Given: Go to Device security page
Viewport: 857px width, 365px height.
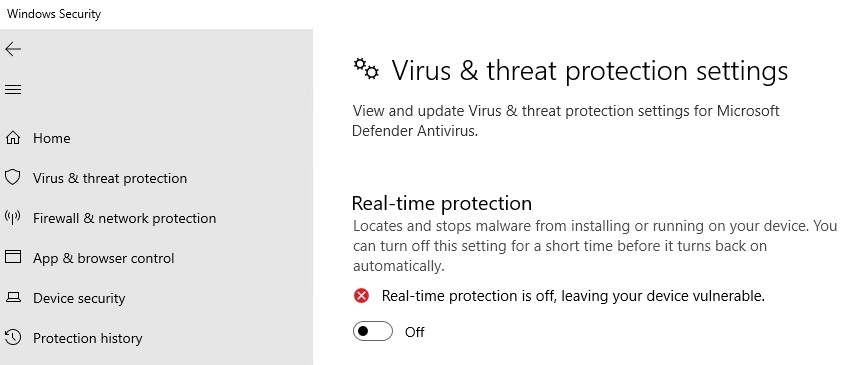Looking at the screenshot, I should click(79, 298).
